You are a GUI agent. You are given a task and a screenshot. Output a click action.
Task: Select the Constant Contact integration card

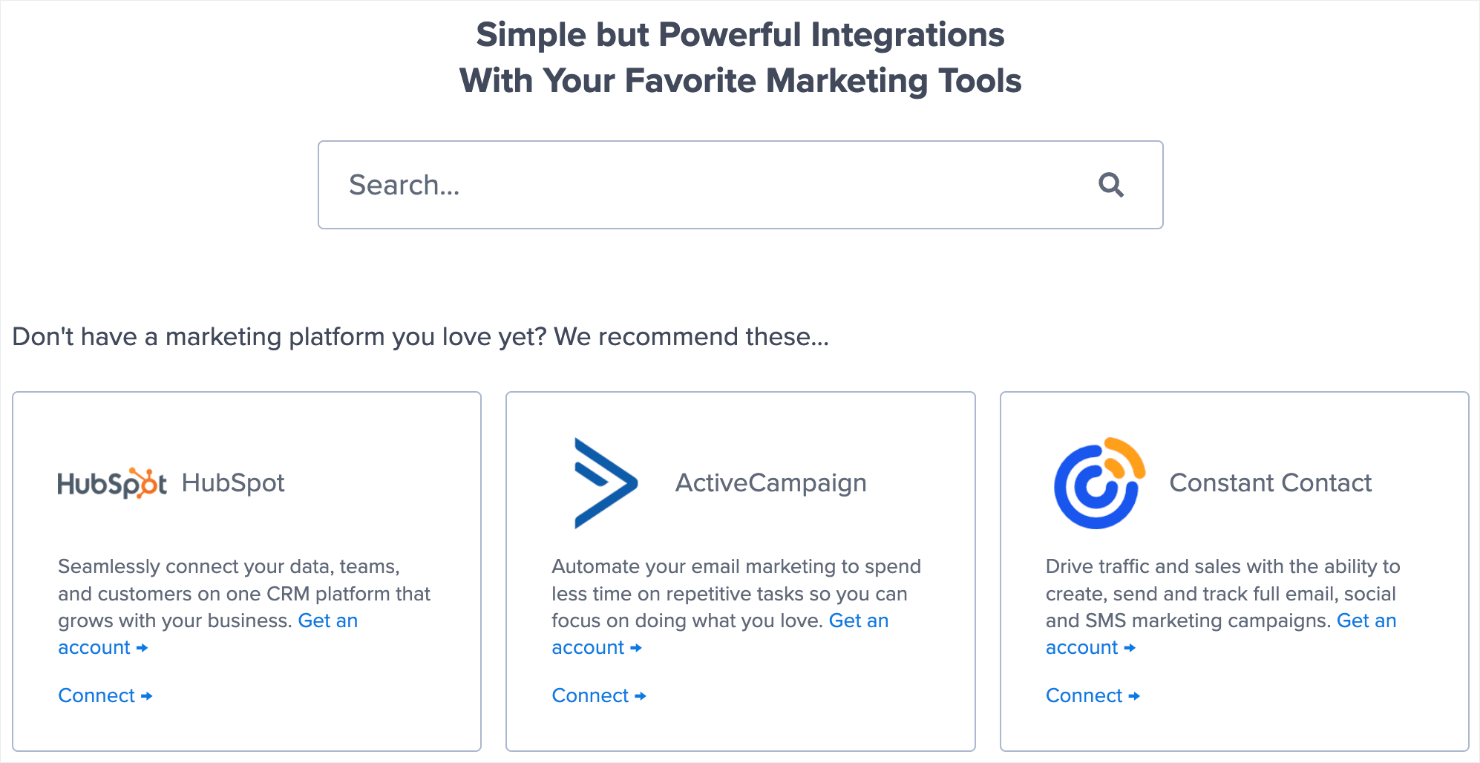pos(1235,570)
